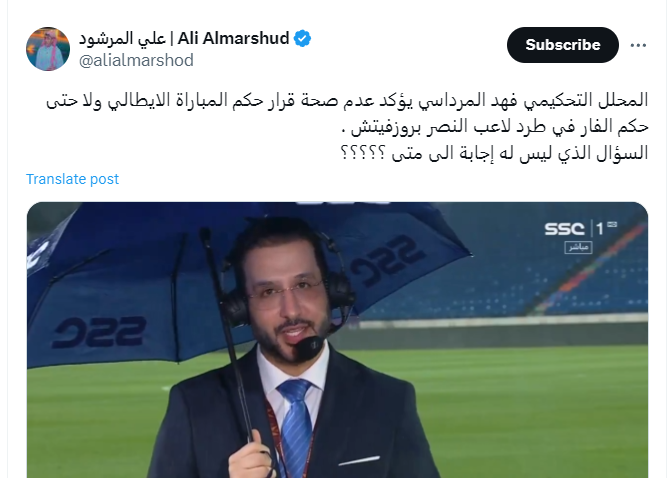Click the Subscribe button
672x478 pixels.
pyautogui.click(x=563, y=45)
